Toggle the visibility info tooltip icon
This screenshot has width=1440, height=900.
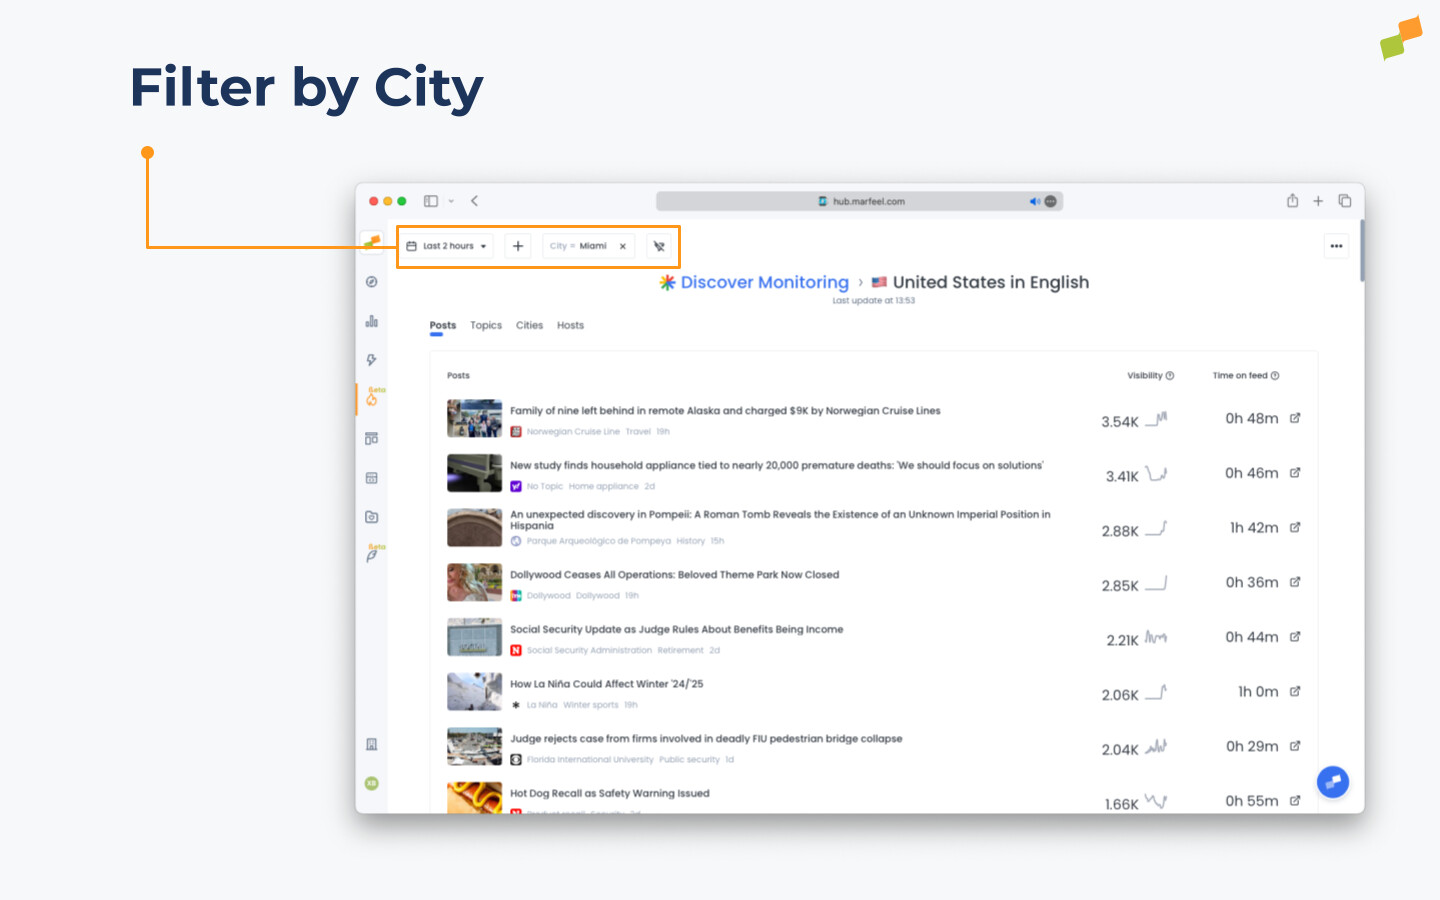point(1172,375)
